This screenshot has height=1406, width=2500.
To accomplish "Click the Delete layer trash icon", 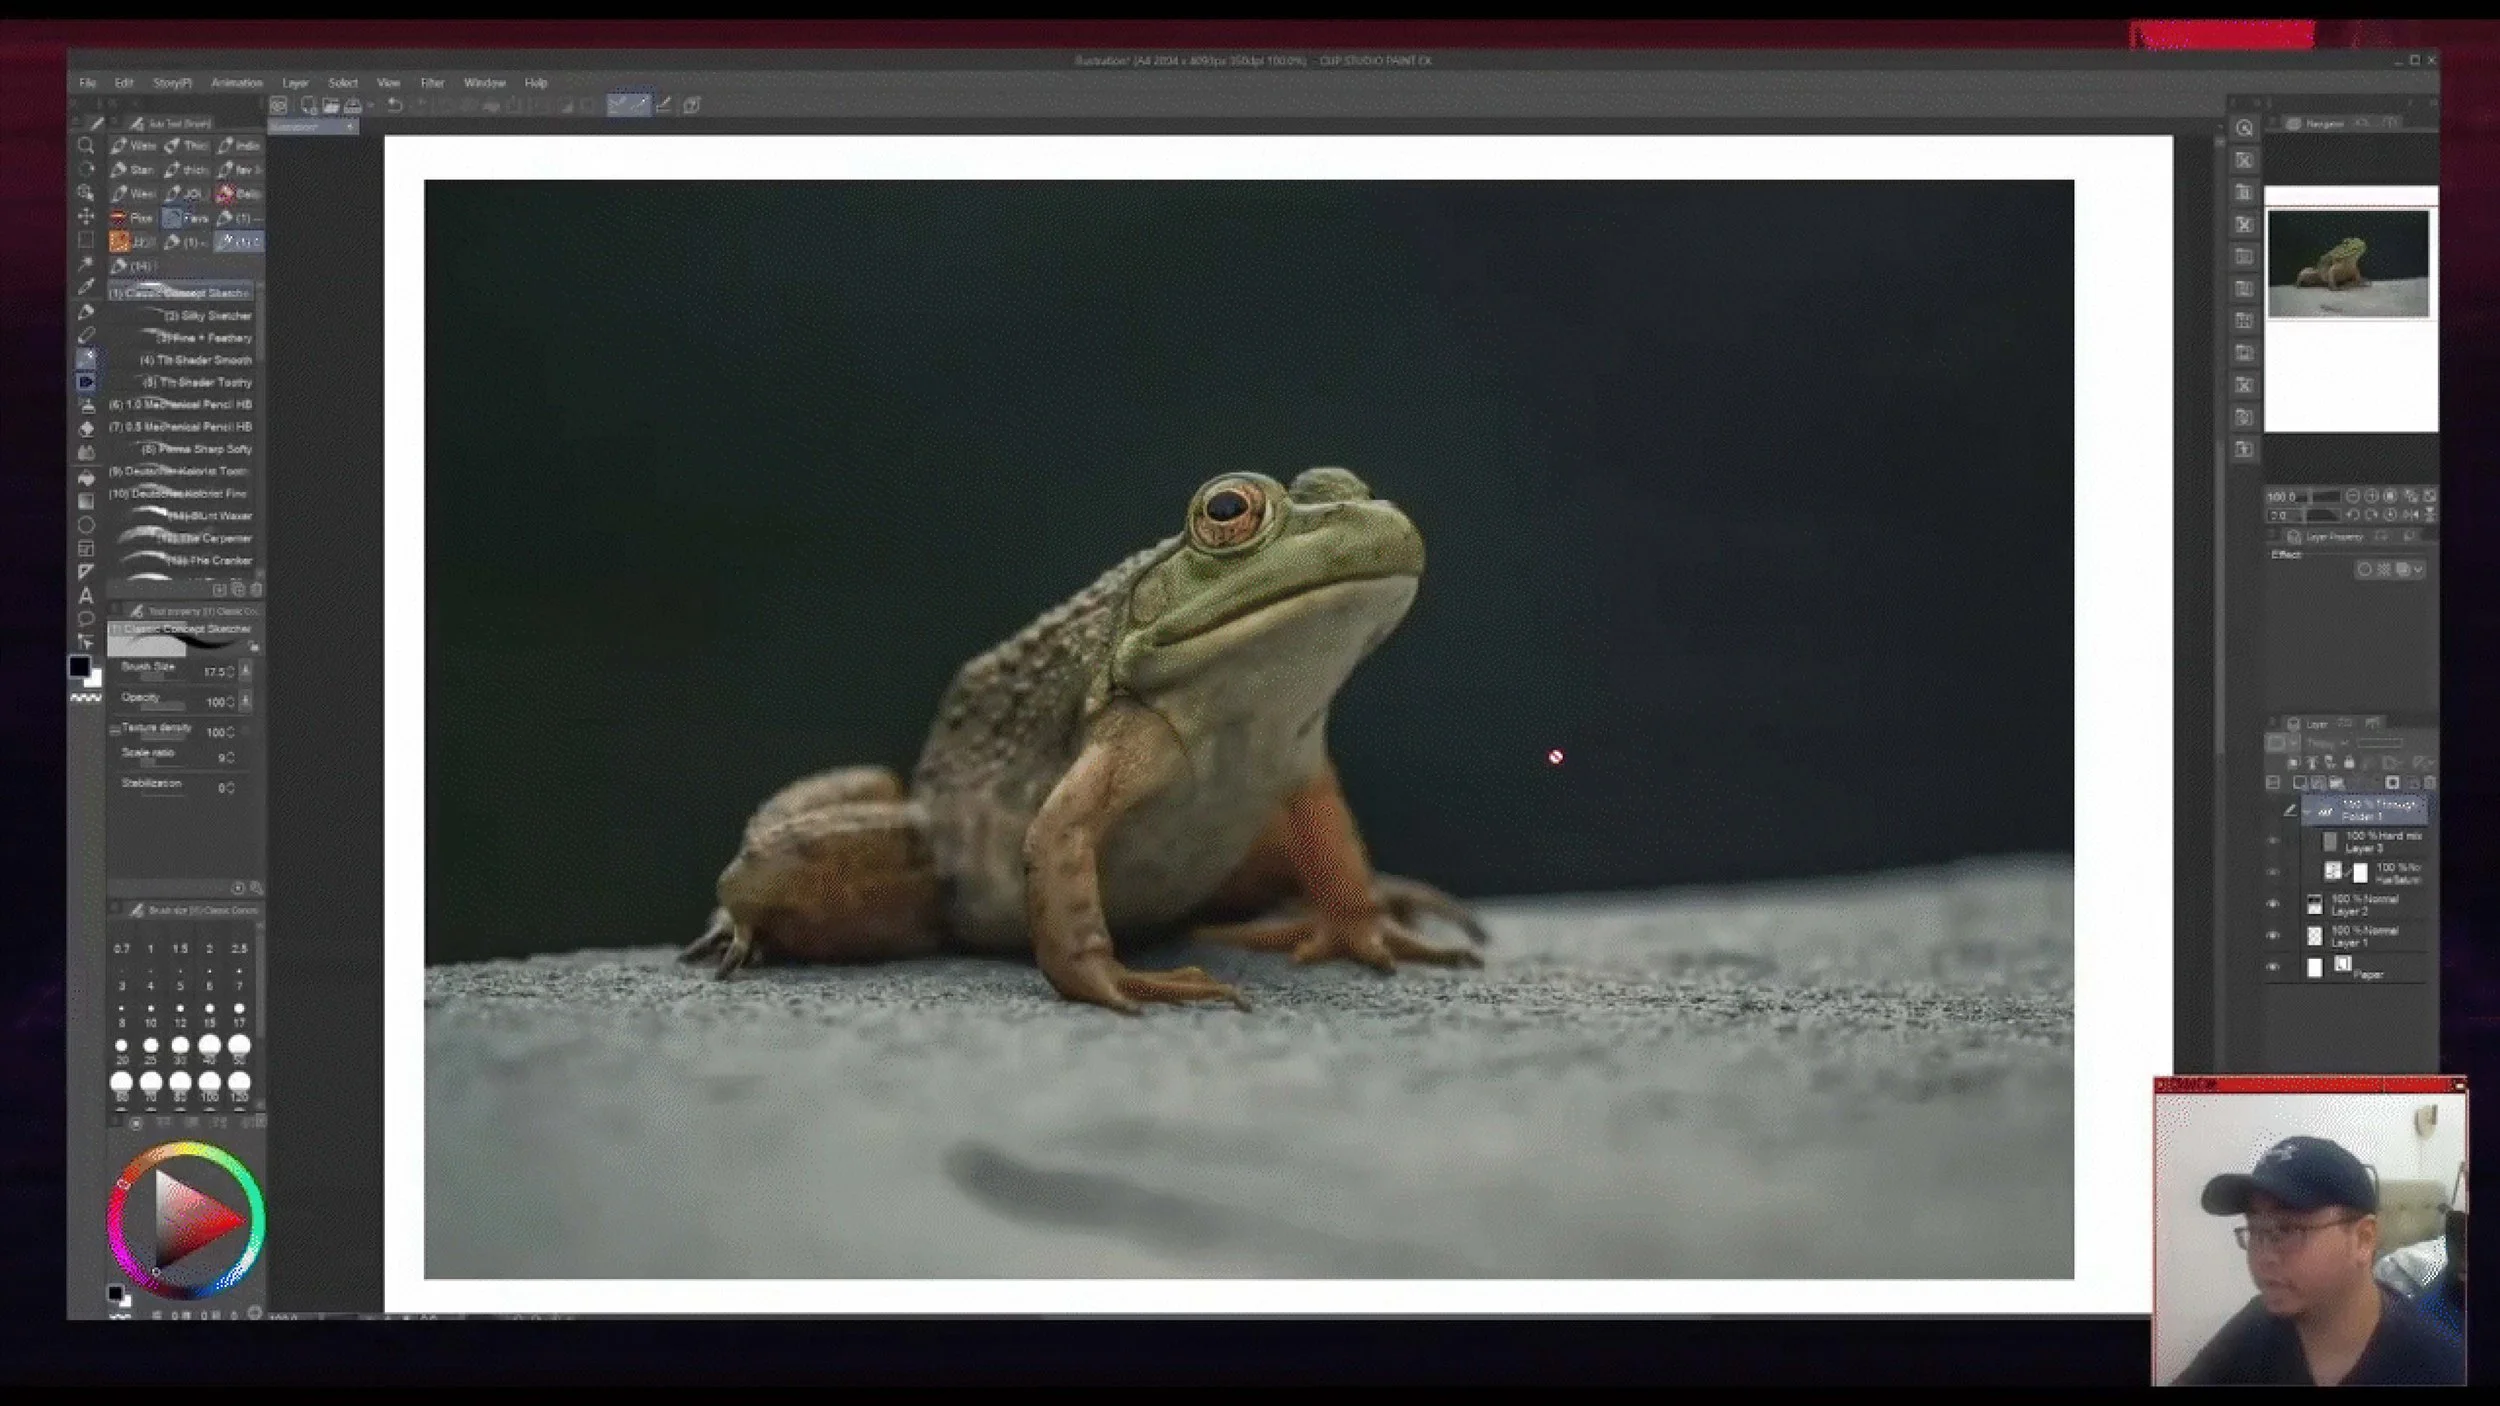I will click(x=2430, y=783).
